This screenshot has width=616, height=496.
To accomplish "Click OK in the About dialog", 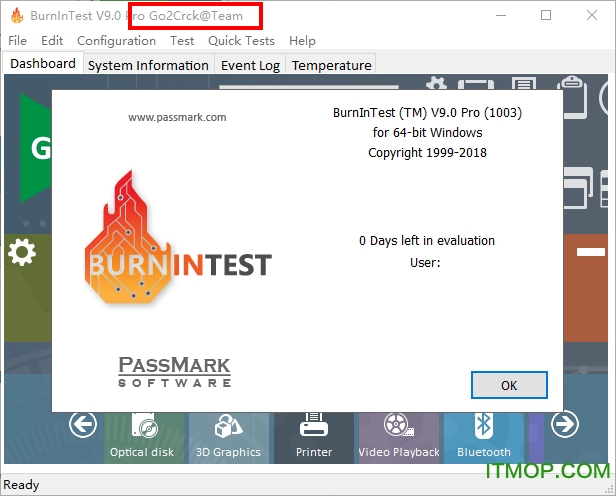I will (x=509, y=385).
